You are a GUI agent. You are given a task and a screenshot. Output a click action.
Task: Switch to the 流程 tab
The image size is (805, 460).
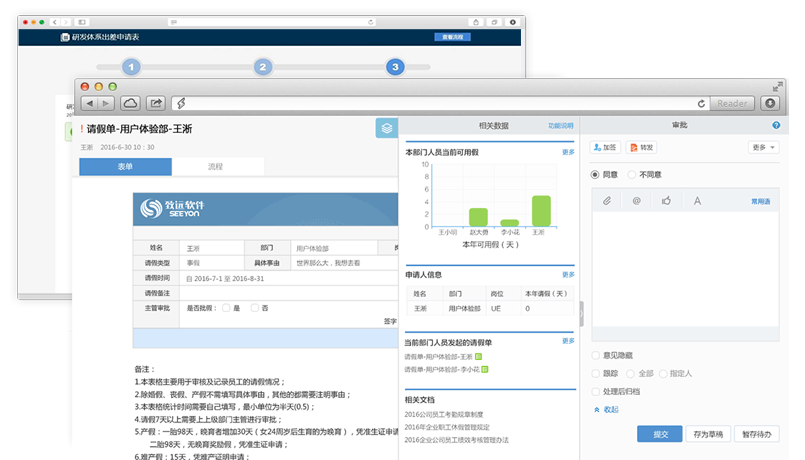215,167
